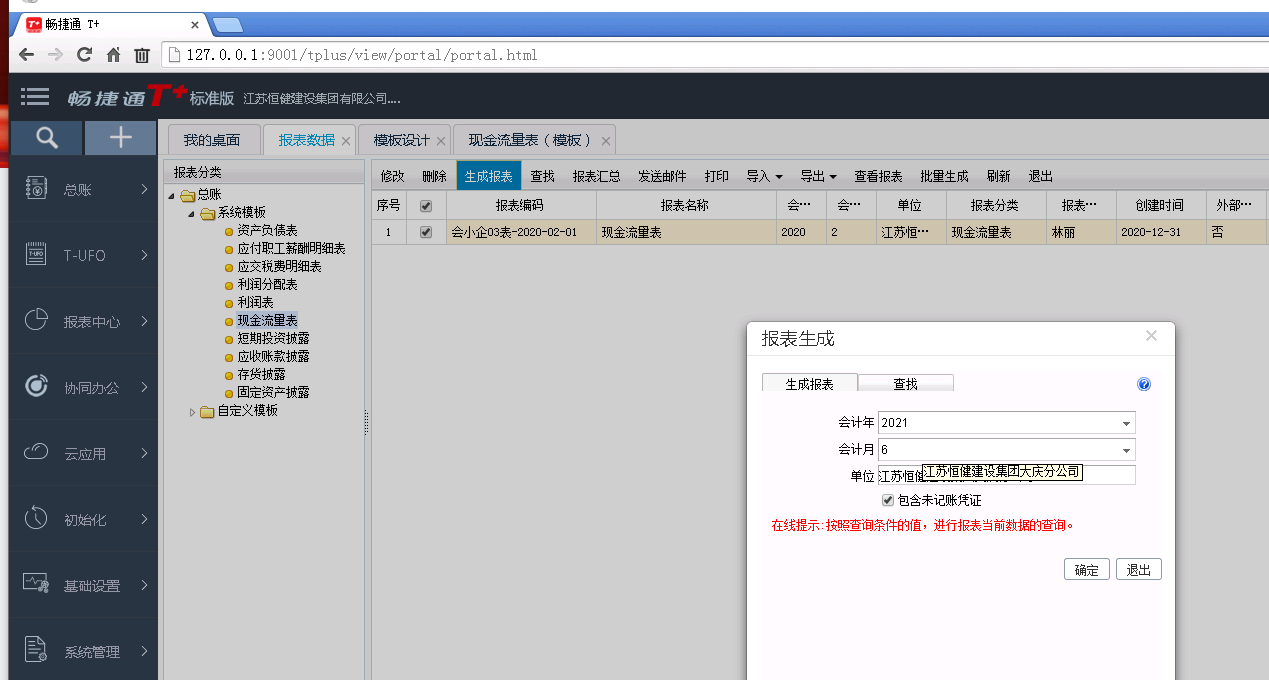Click the 生成报表 toolbar button
Image resolution: width=1269 pixels, height=680 pixels.
[x=489, y=176]
